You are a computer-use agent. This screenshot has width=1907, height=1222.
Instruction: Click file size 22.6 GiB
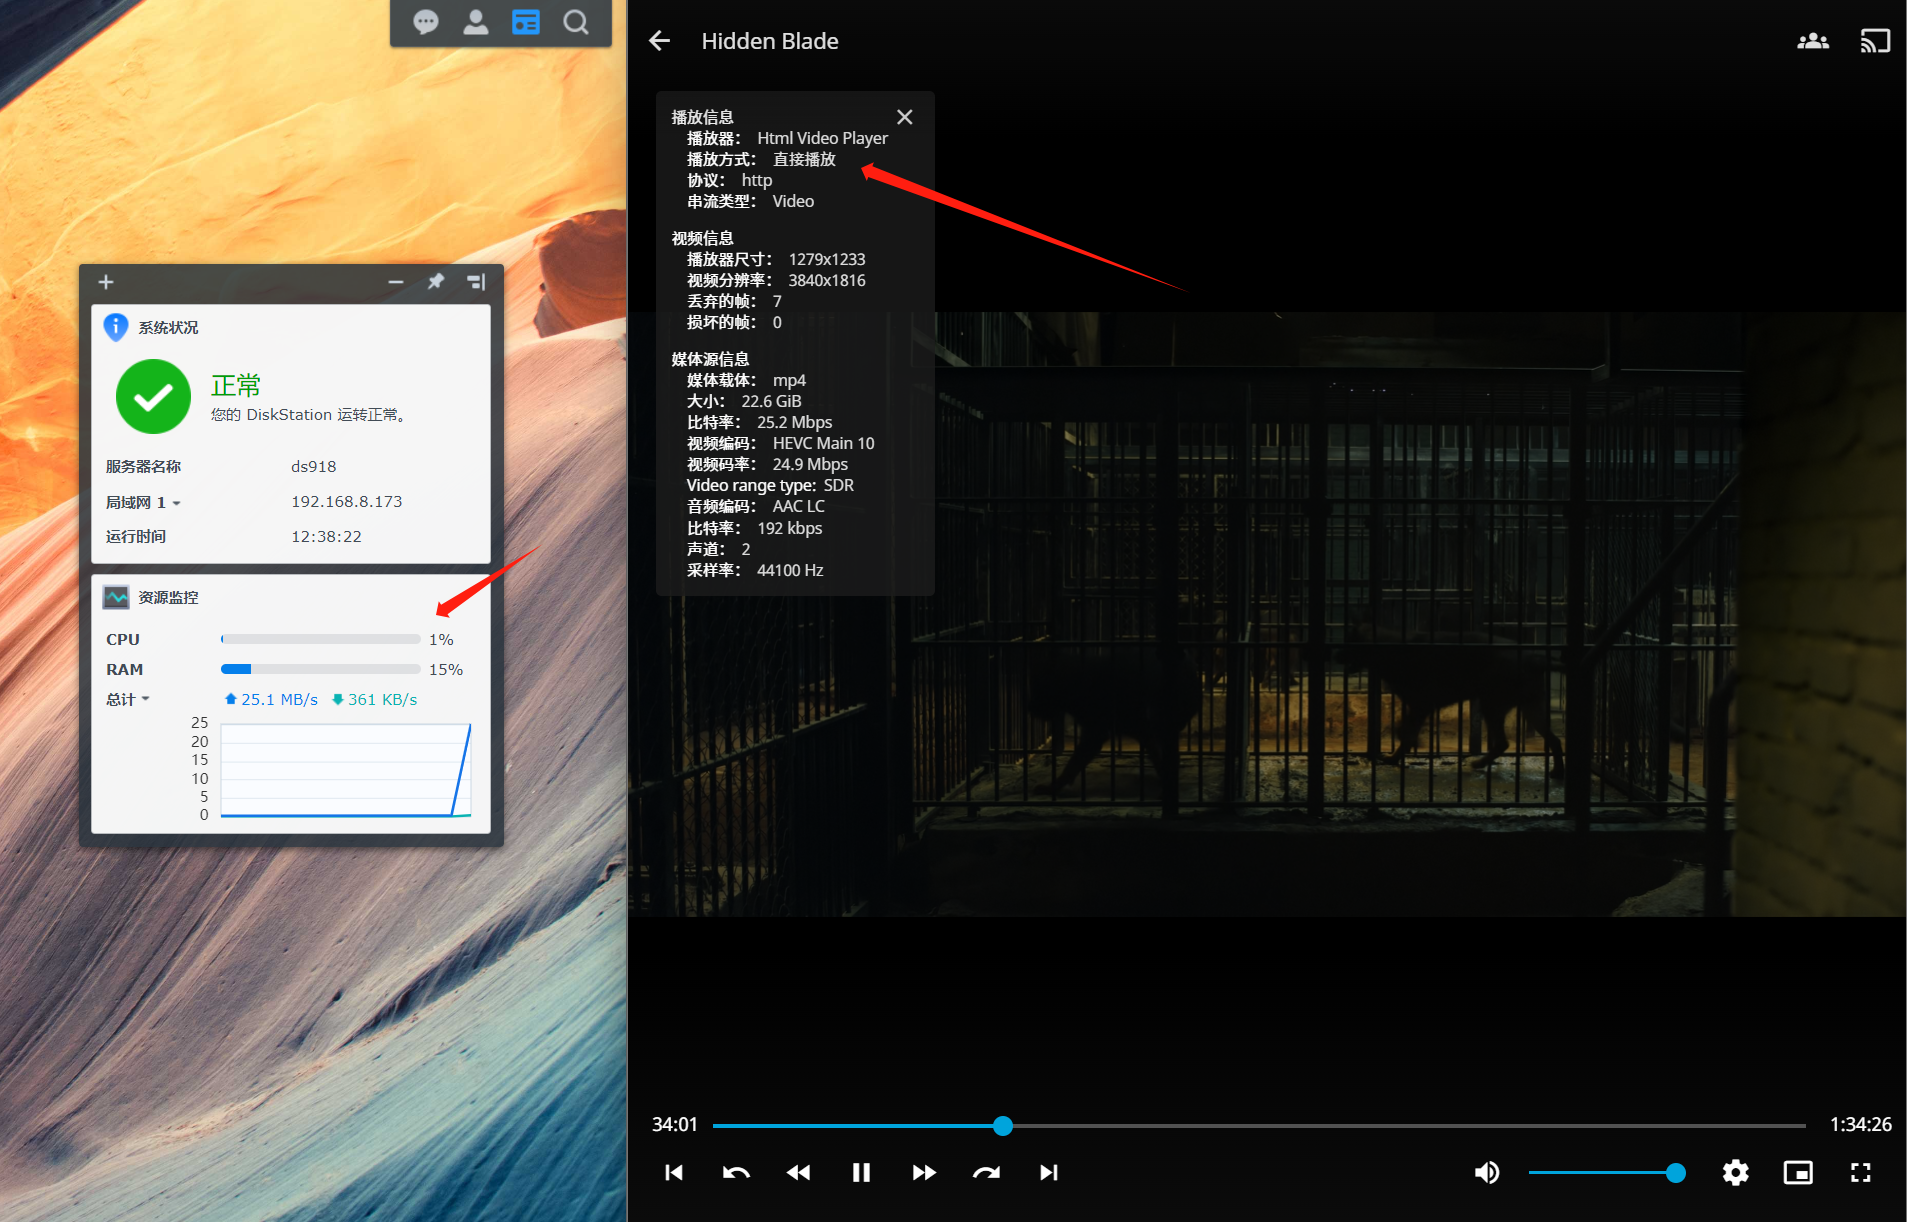[771, 401]
